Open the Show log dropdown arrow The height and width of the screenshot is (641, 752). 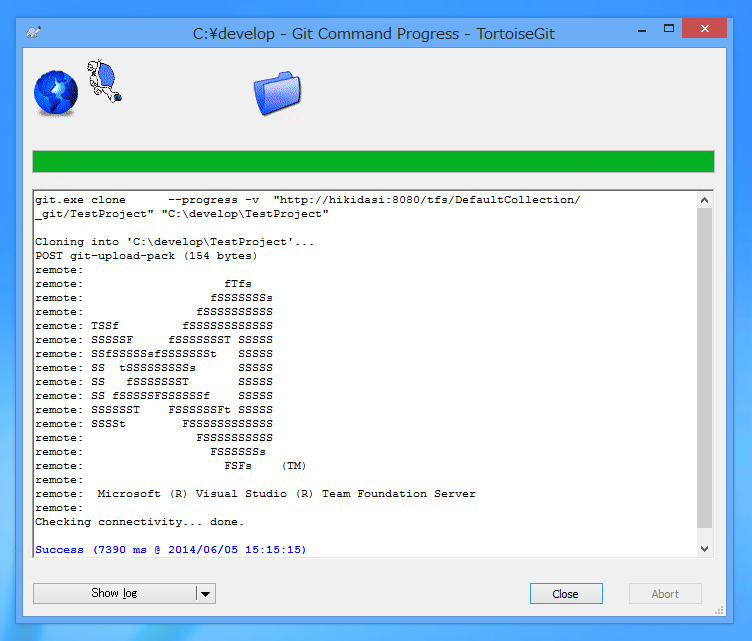(206, 594)
